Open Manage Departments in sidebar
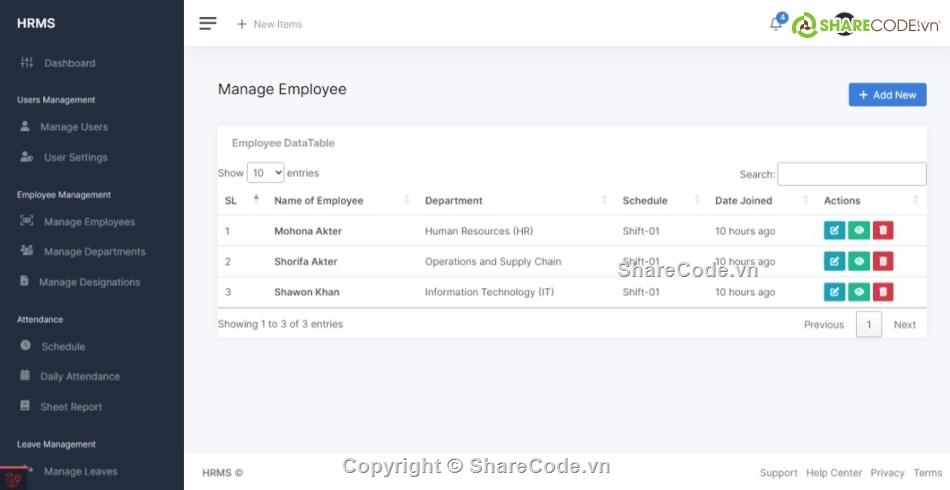The width and height of the screenshot is (950, 490). click(x=94, y=252)
